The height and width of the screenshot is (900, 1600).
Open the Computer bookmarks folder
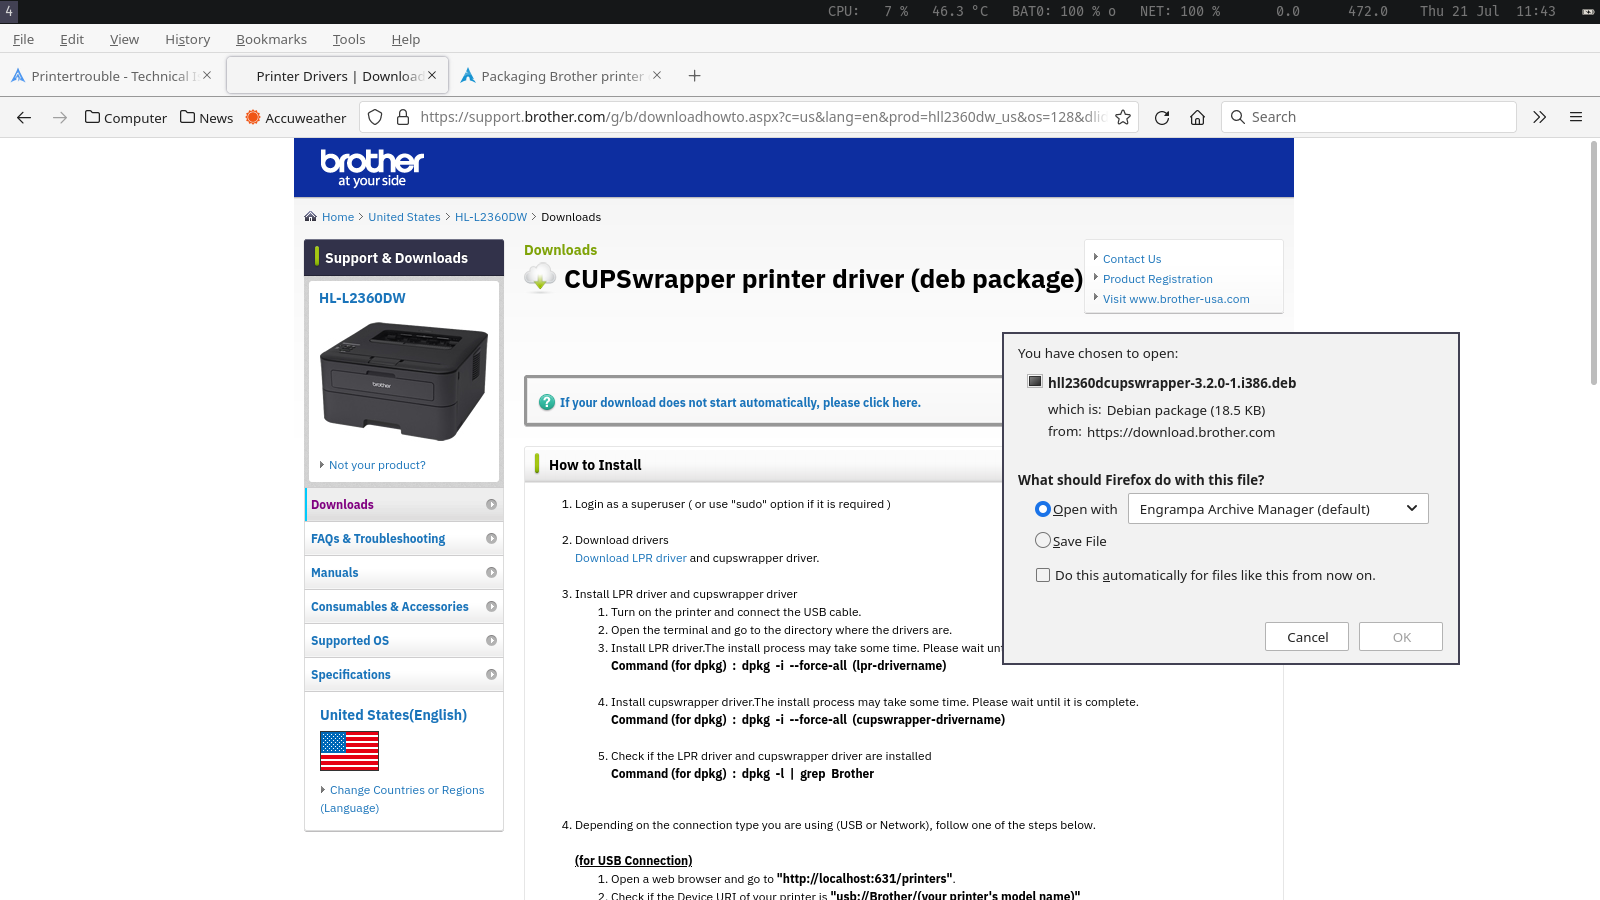126,117
